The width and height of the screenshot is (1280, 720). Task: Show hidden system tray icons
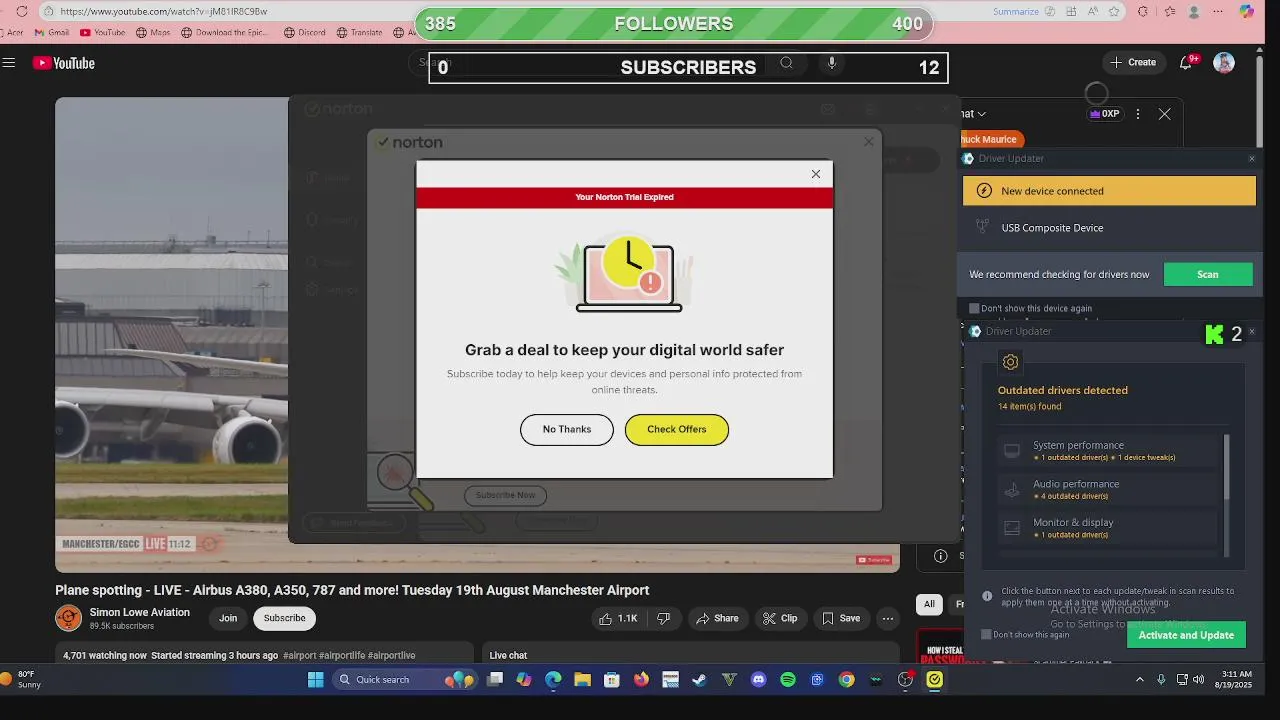point(1139,680)
